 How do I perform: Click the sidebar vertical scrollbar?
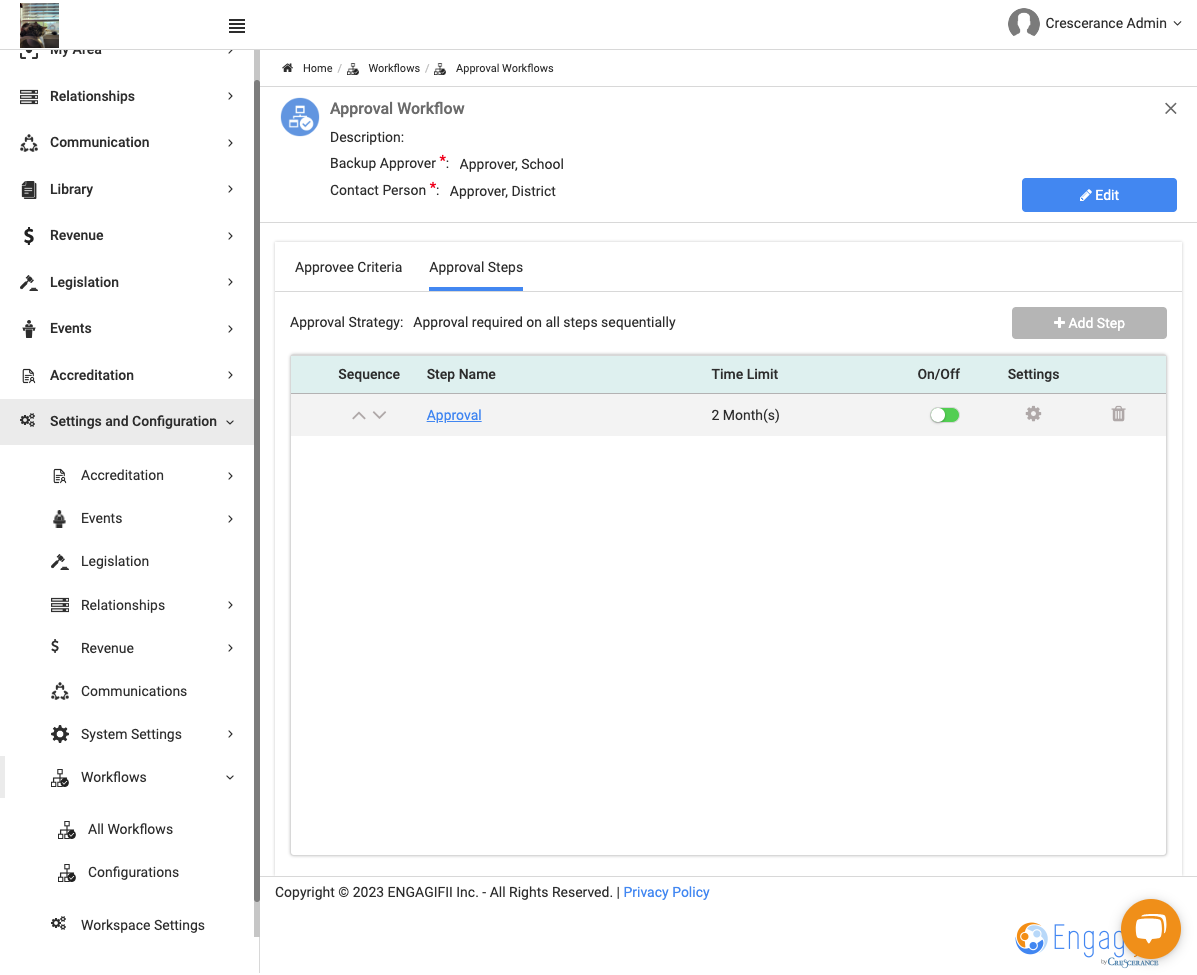coord(256,489)
